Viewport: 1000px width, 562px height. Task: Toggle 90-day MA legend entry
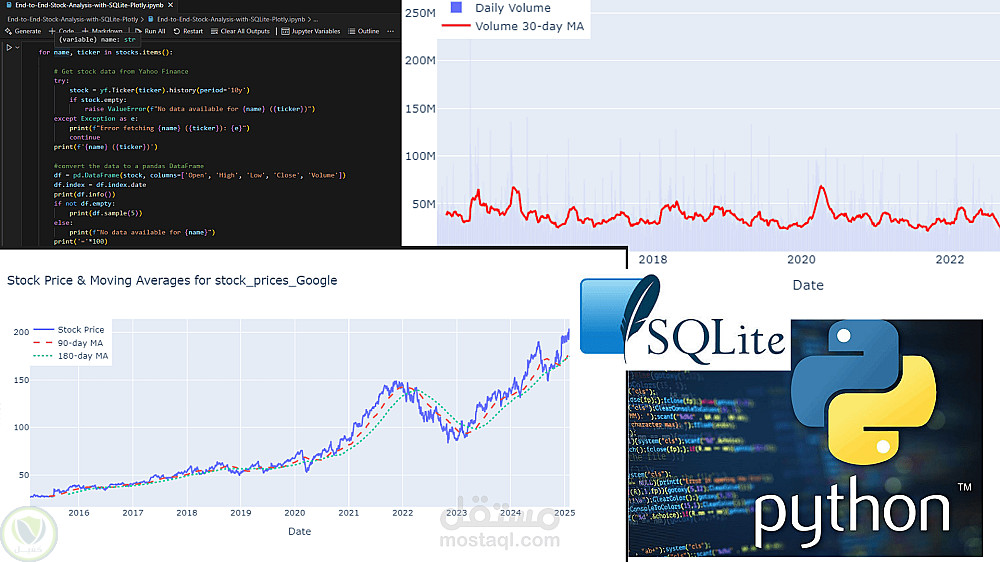point(68,343)
